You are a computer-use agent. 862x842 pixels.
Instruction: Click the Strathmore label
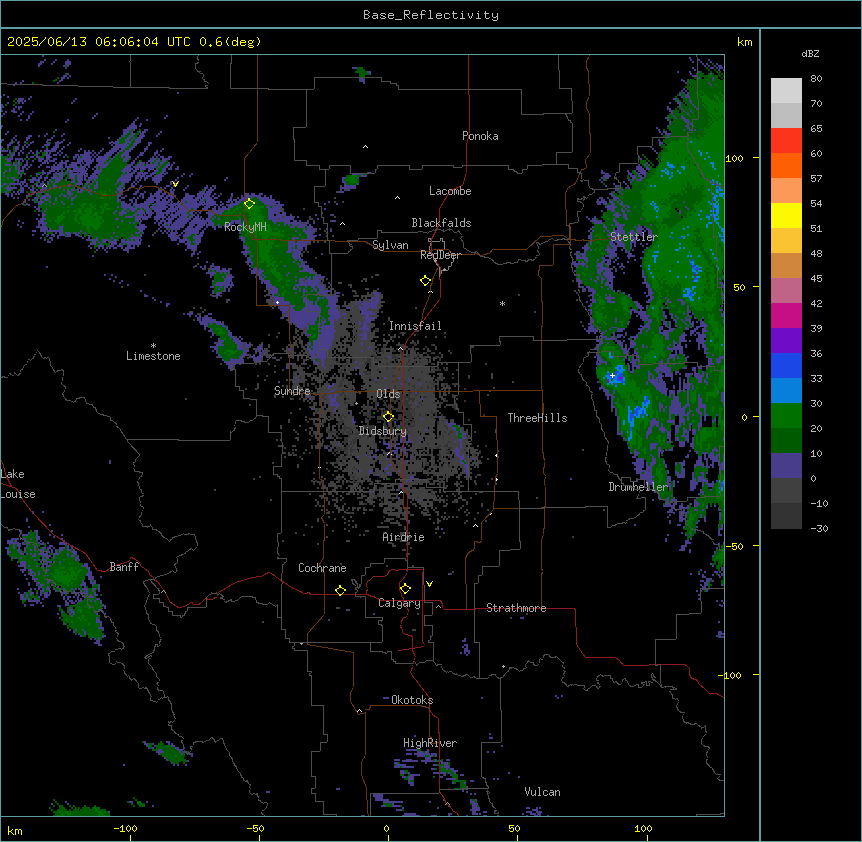(516, 608)
